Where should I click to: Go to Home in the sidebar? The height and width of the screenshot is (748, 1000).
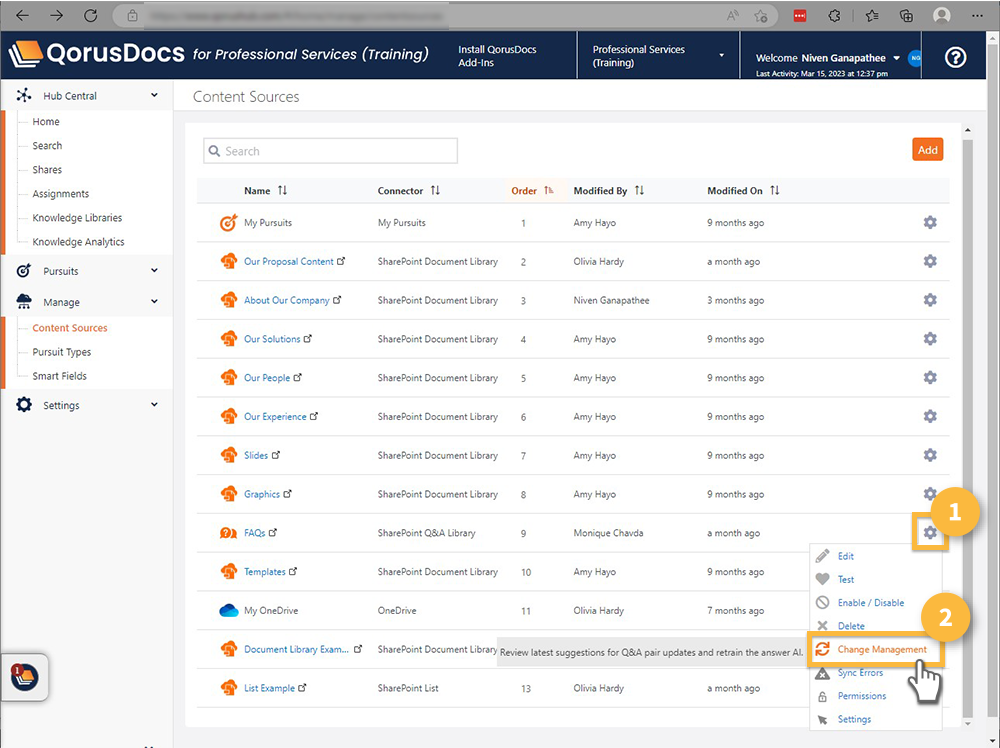click(46, 121)
